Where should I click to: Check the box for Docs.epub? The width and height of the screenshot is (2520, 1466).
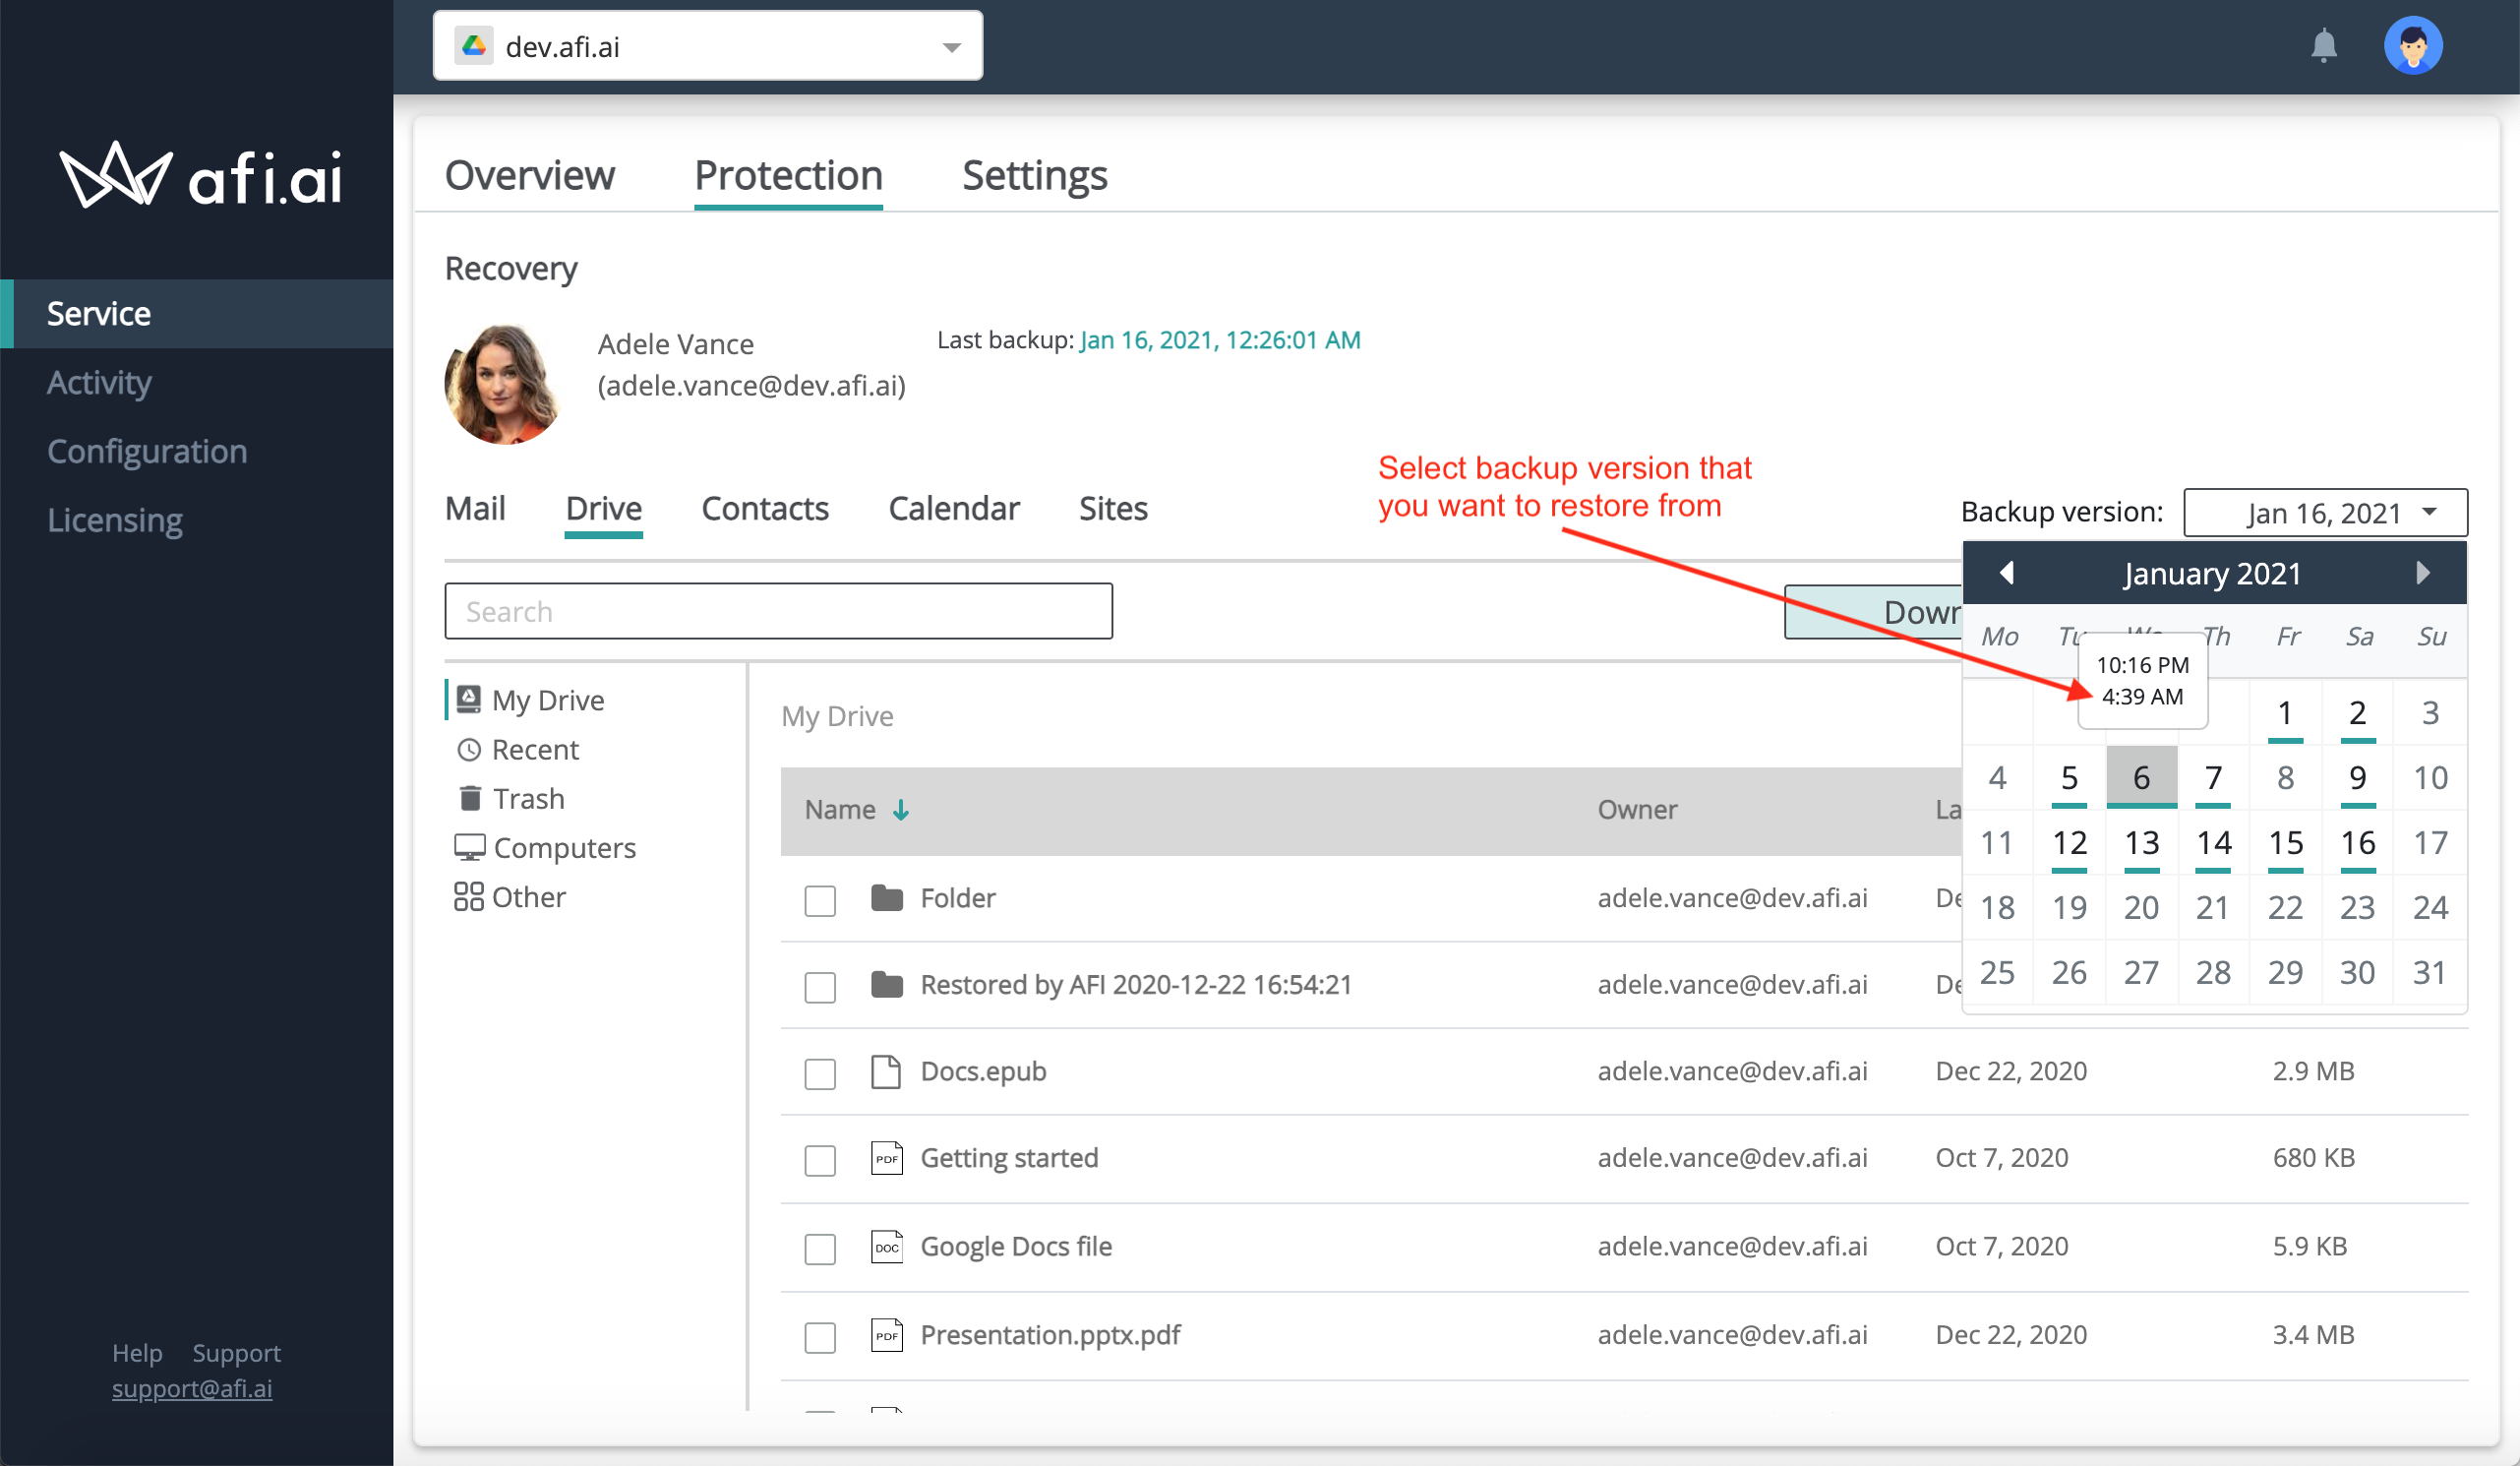(820, 1074)
